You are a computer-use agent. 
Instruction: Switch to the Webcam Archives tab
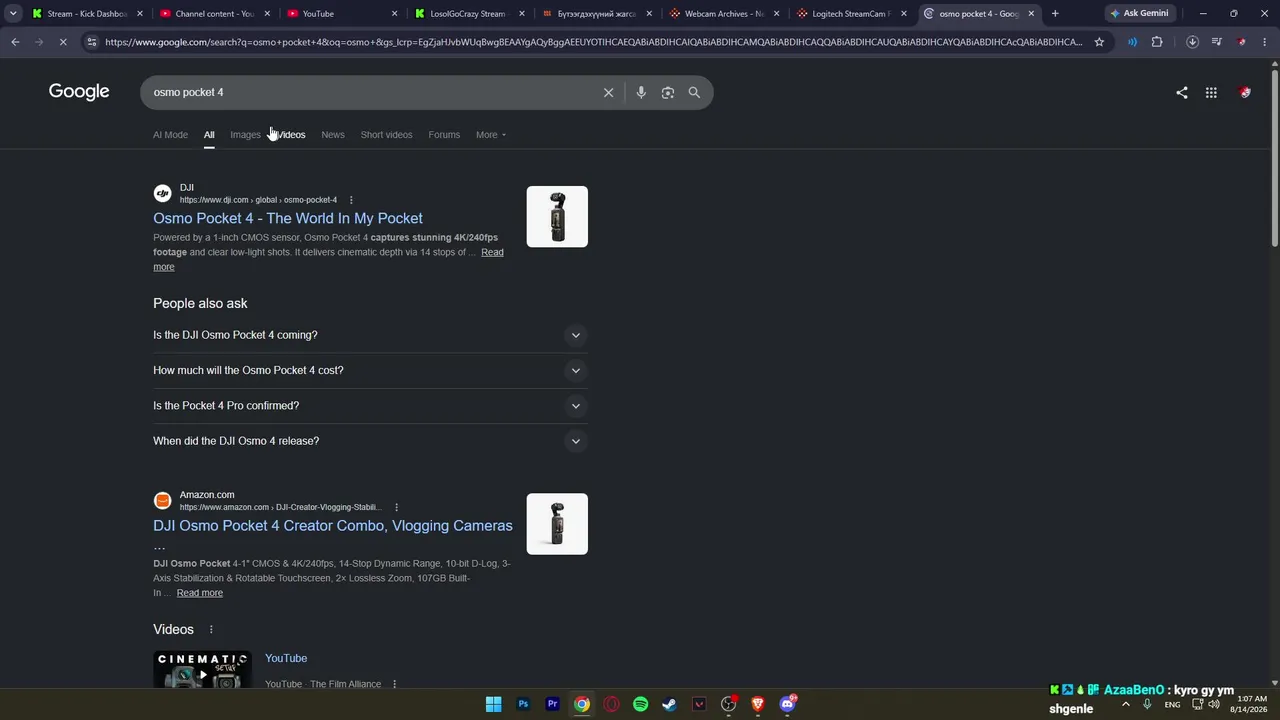click(x=725, y=14)
